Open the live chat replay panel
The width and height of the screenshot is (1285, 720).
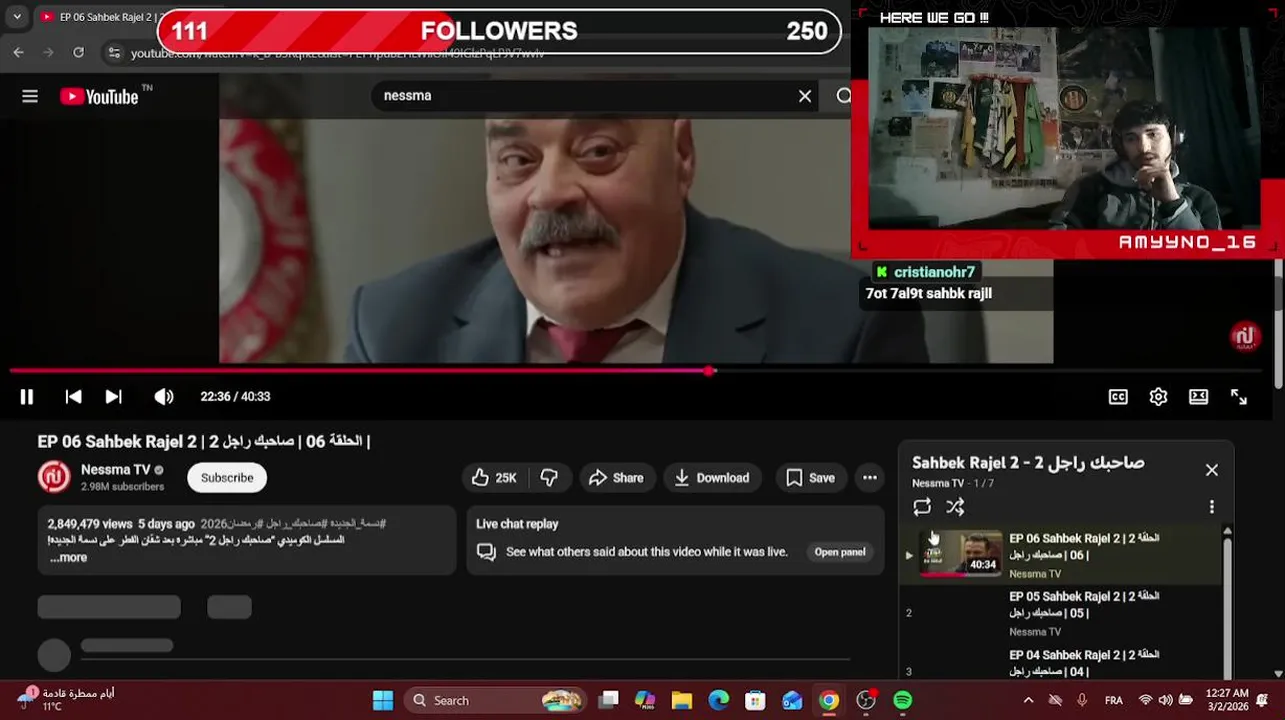[x=839, y=552]
